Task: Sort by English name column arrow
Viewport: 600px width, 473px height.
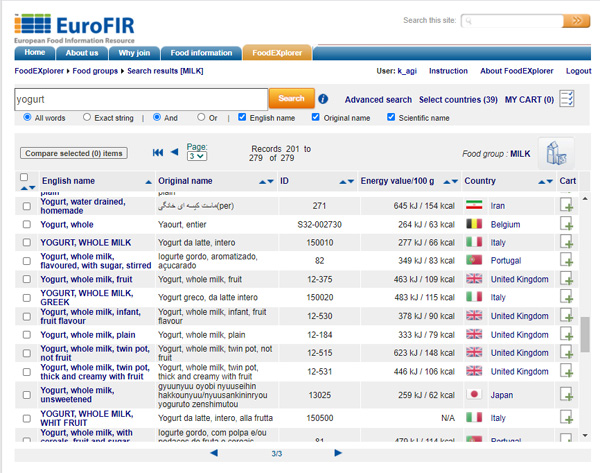Action: coord(148,182)
